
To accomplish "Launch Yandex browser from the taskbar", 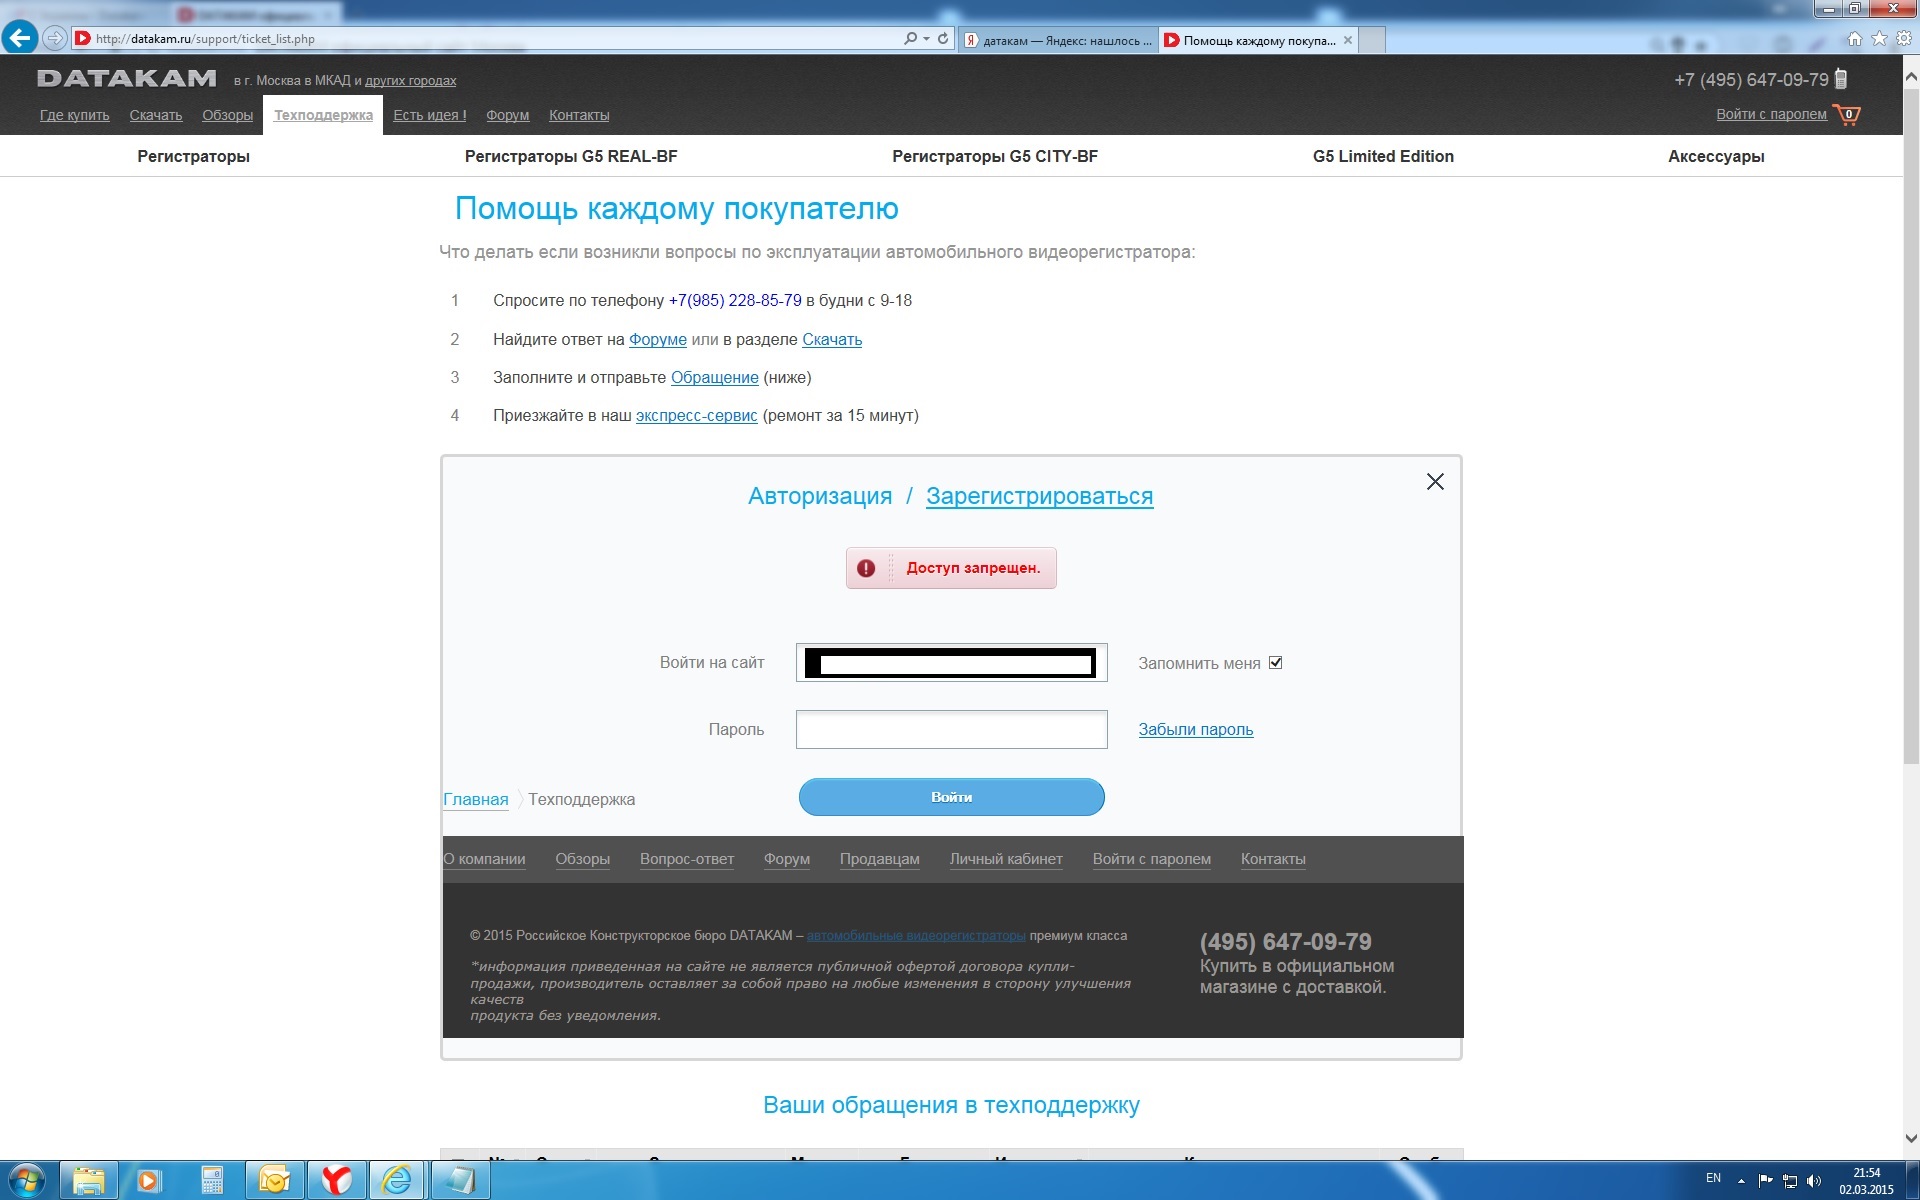I will tap(336, 1180).
